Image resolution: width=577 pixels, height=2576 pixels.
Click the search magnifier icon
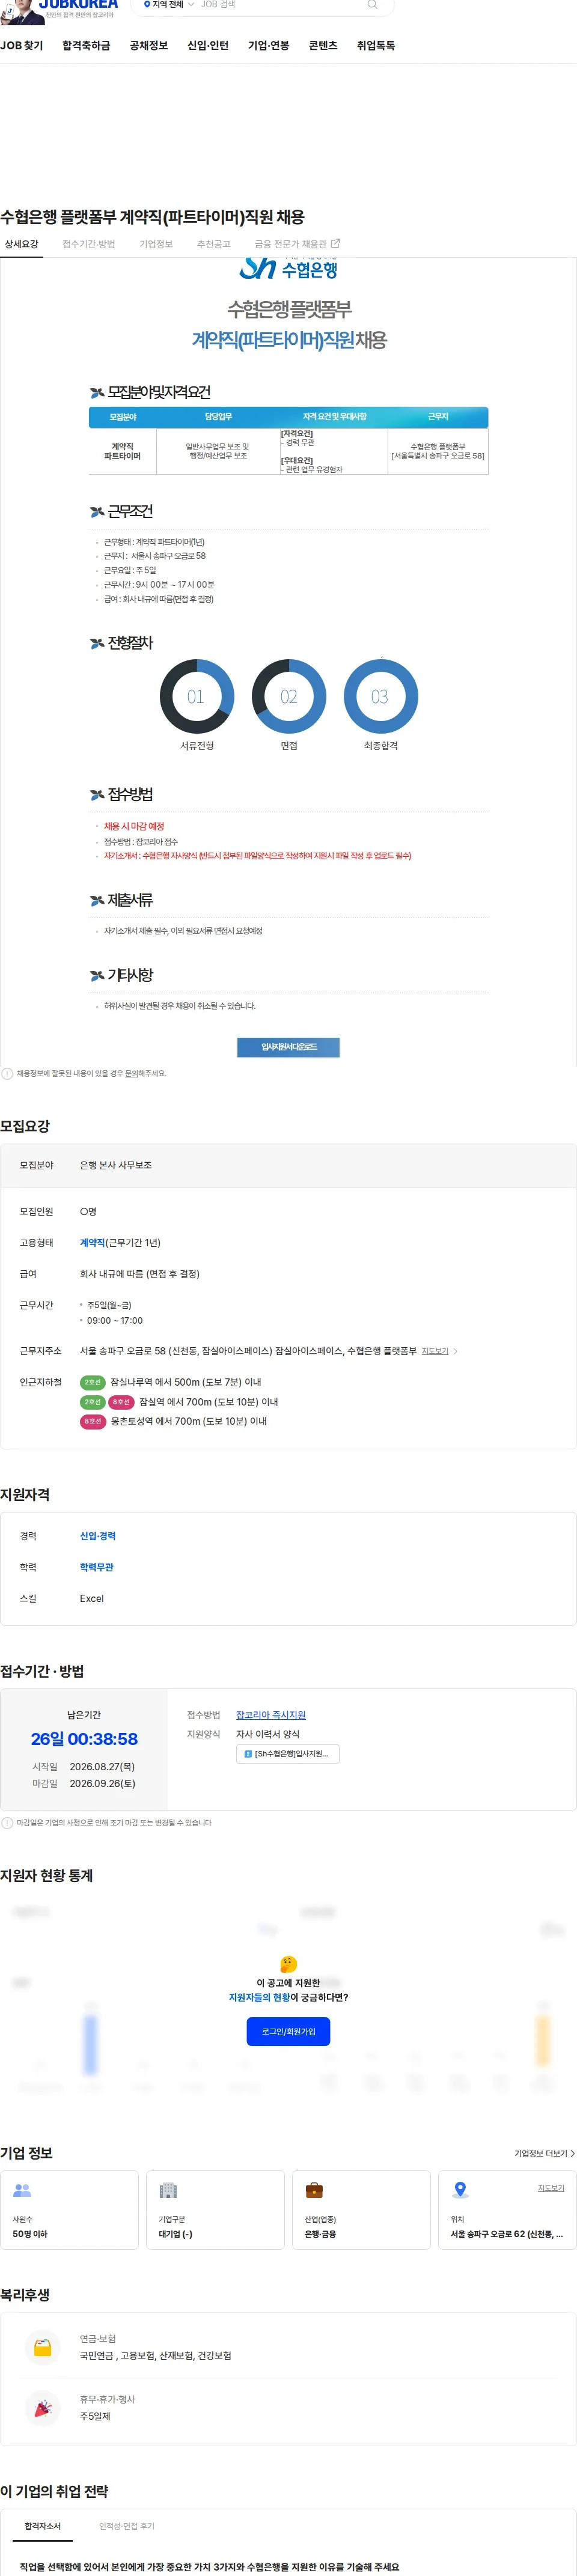[x=373, y=5]
